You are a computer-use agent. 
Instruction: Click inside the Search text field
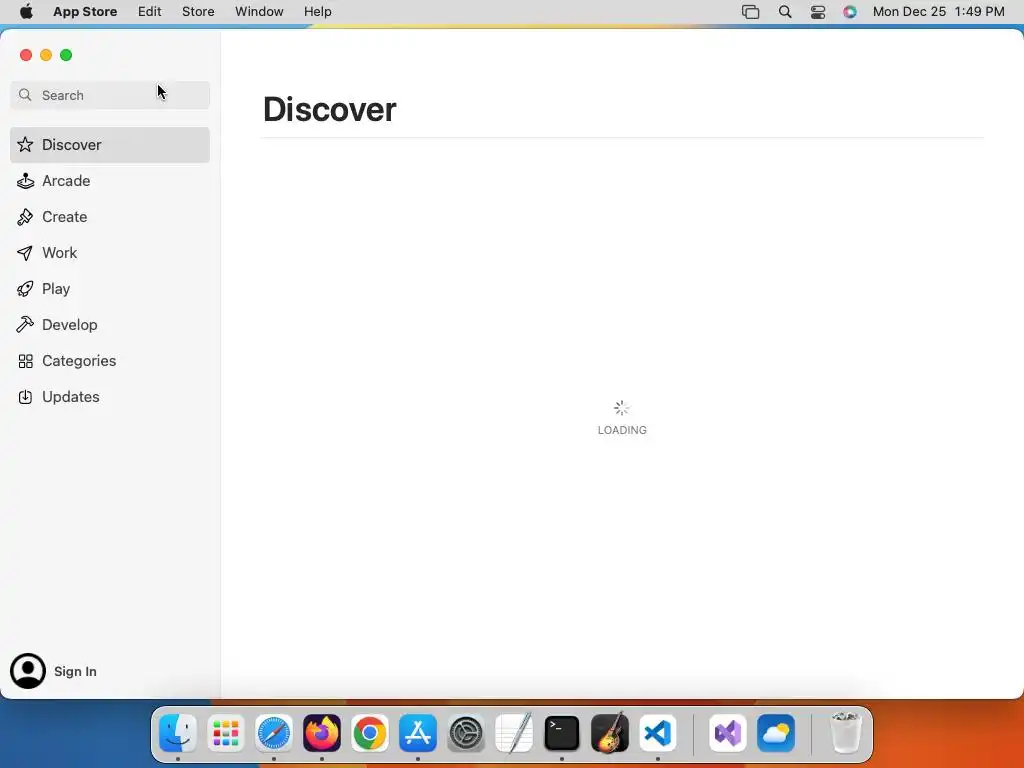[110, 95]
